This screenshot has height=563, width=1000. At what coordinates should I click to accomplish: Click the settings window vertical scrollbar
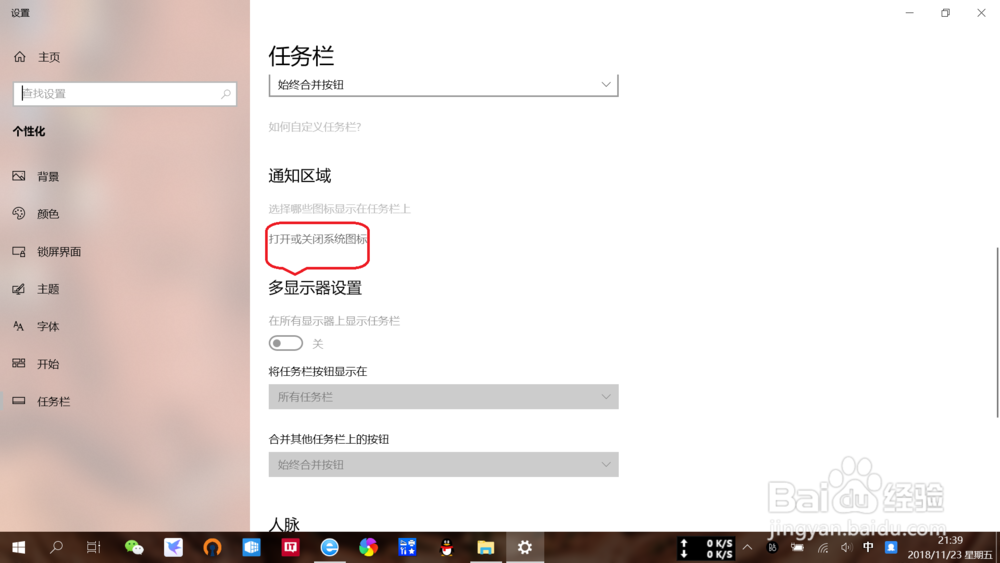[997, 332]
